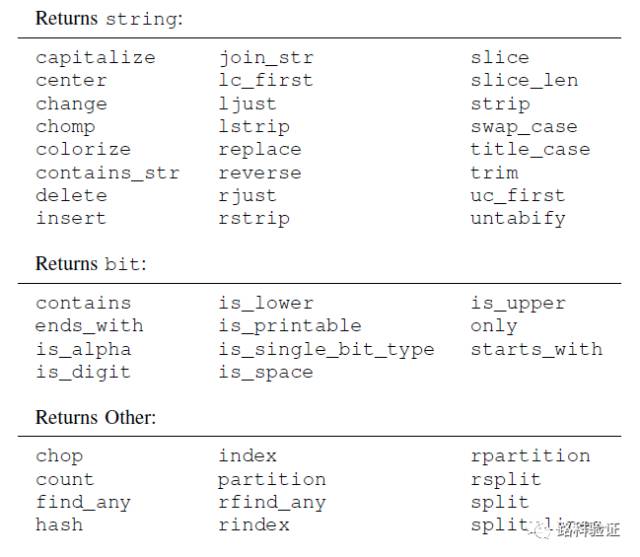Select contains_str in first column
This screenshot has width=640, height=557.
(108, 173)
